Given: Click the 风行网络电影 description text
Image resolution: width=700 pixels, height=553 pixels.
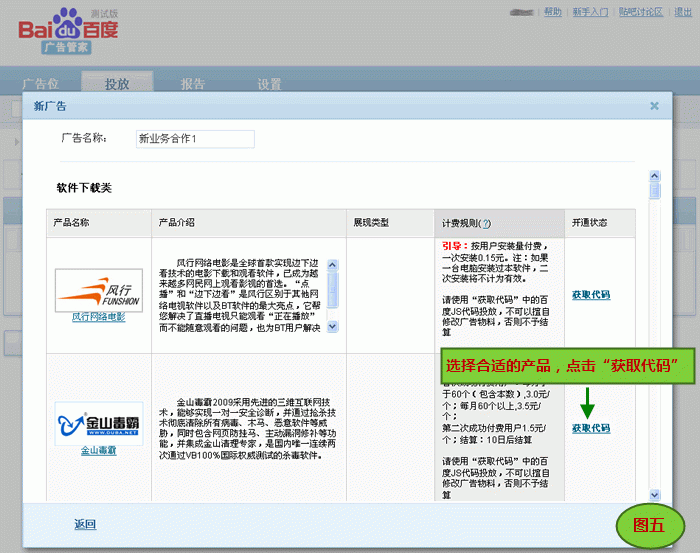Looking at the screenshot, I should click(240, 295).
